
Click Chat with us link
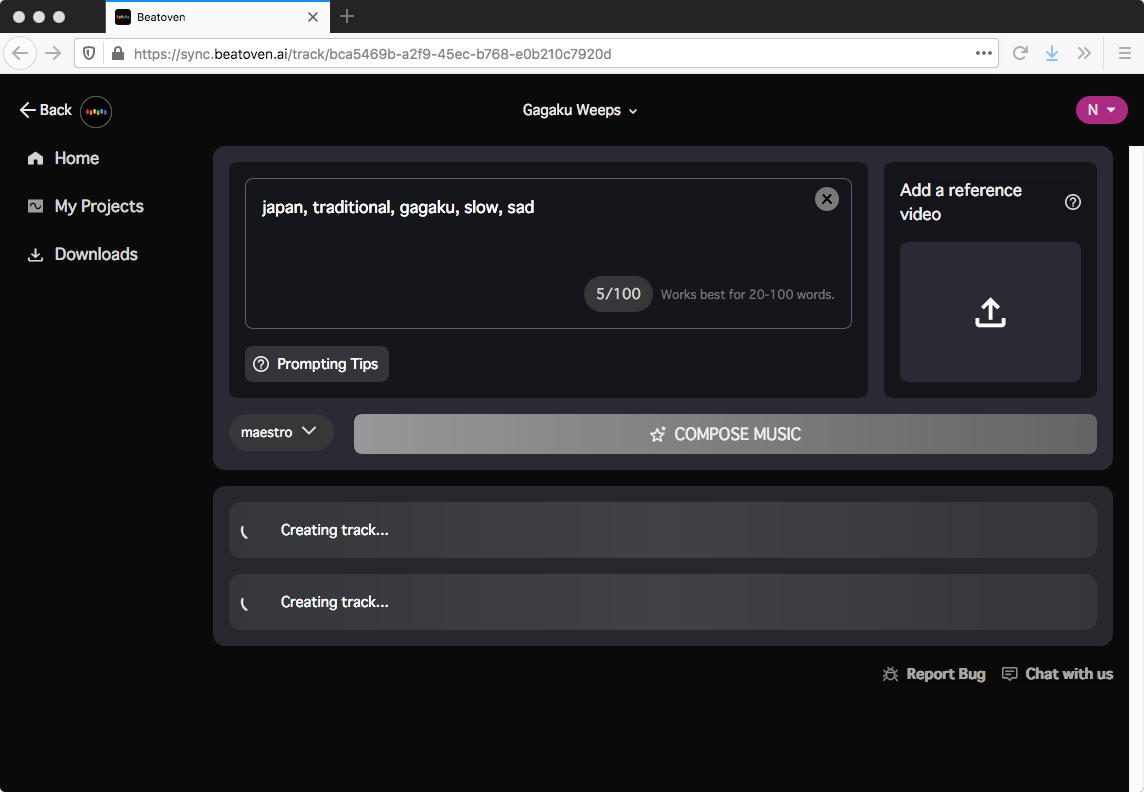(1069, 674)
